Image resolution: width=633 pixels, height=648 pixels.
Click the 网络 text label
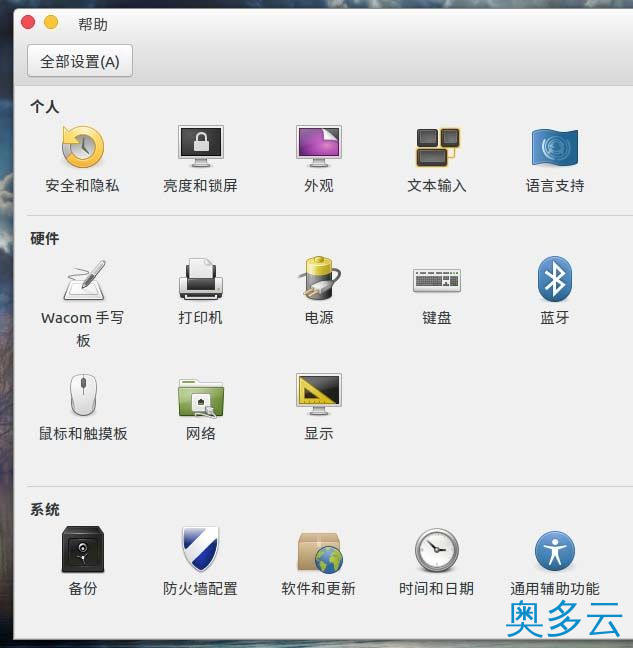(x=201, y=434)
